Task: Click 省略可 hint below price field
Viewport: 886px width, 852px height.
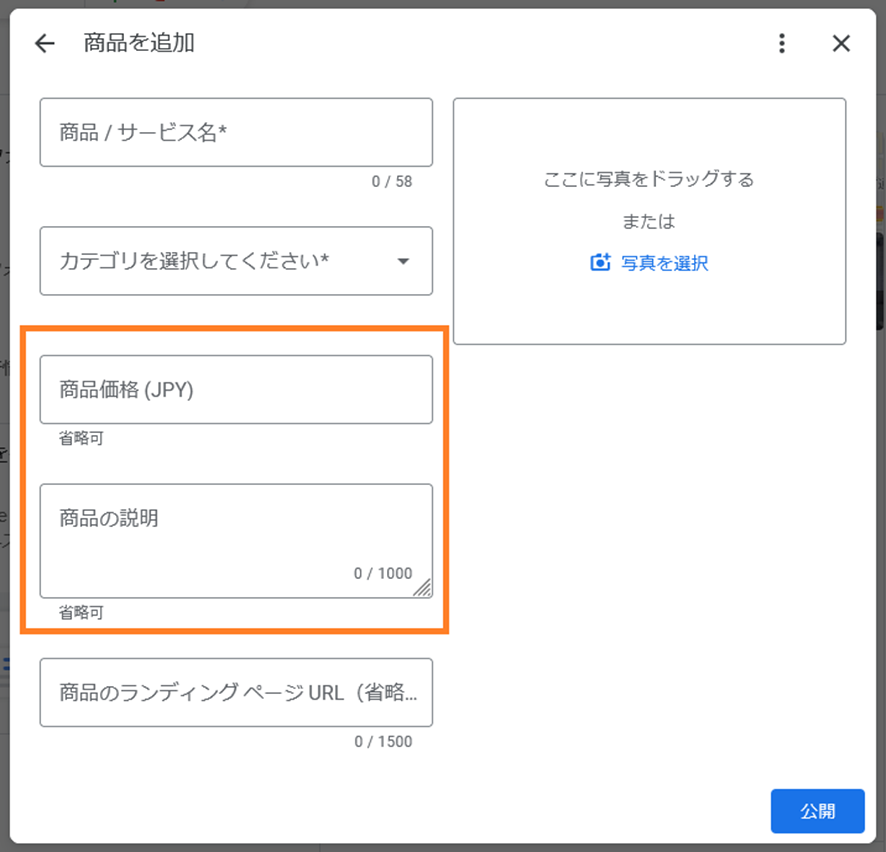Action: pos(81,438)
